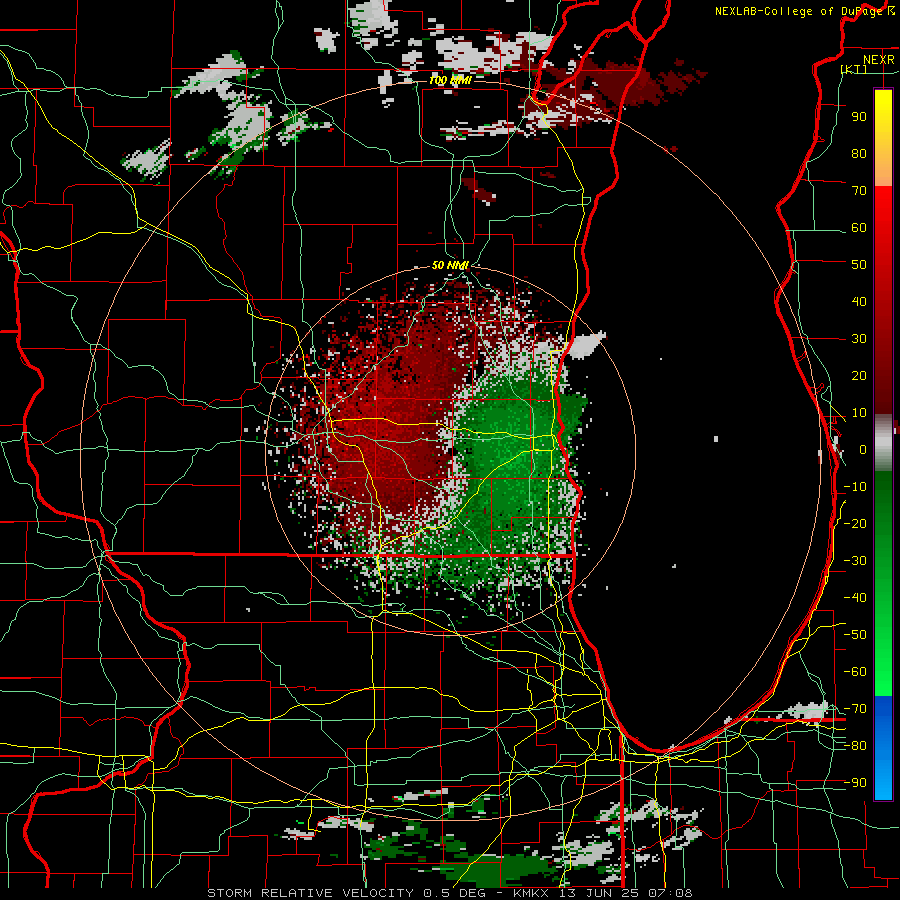The height and width of the screenshot is (900, 900).
Task: Click the -80 scale label
Action: click(x=855, y=746)
